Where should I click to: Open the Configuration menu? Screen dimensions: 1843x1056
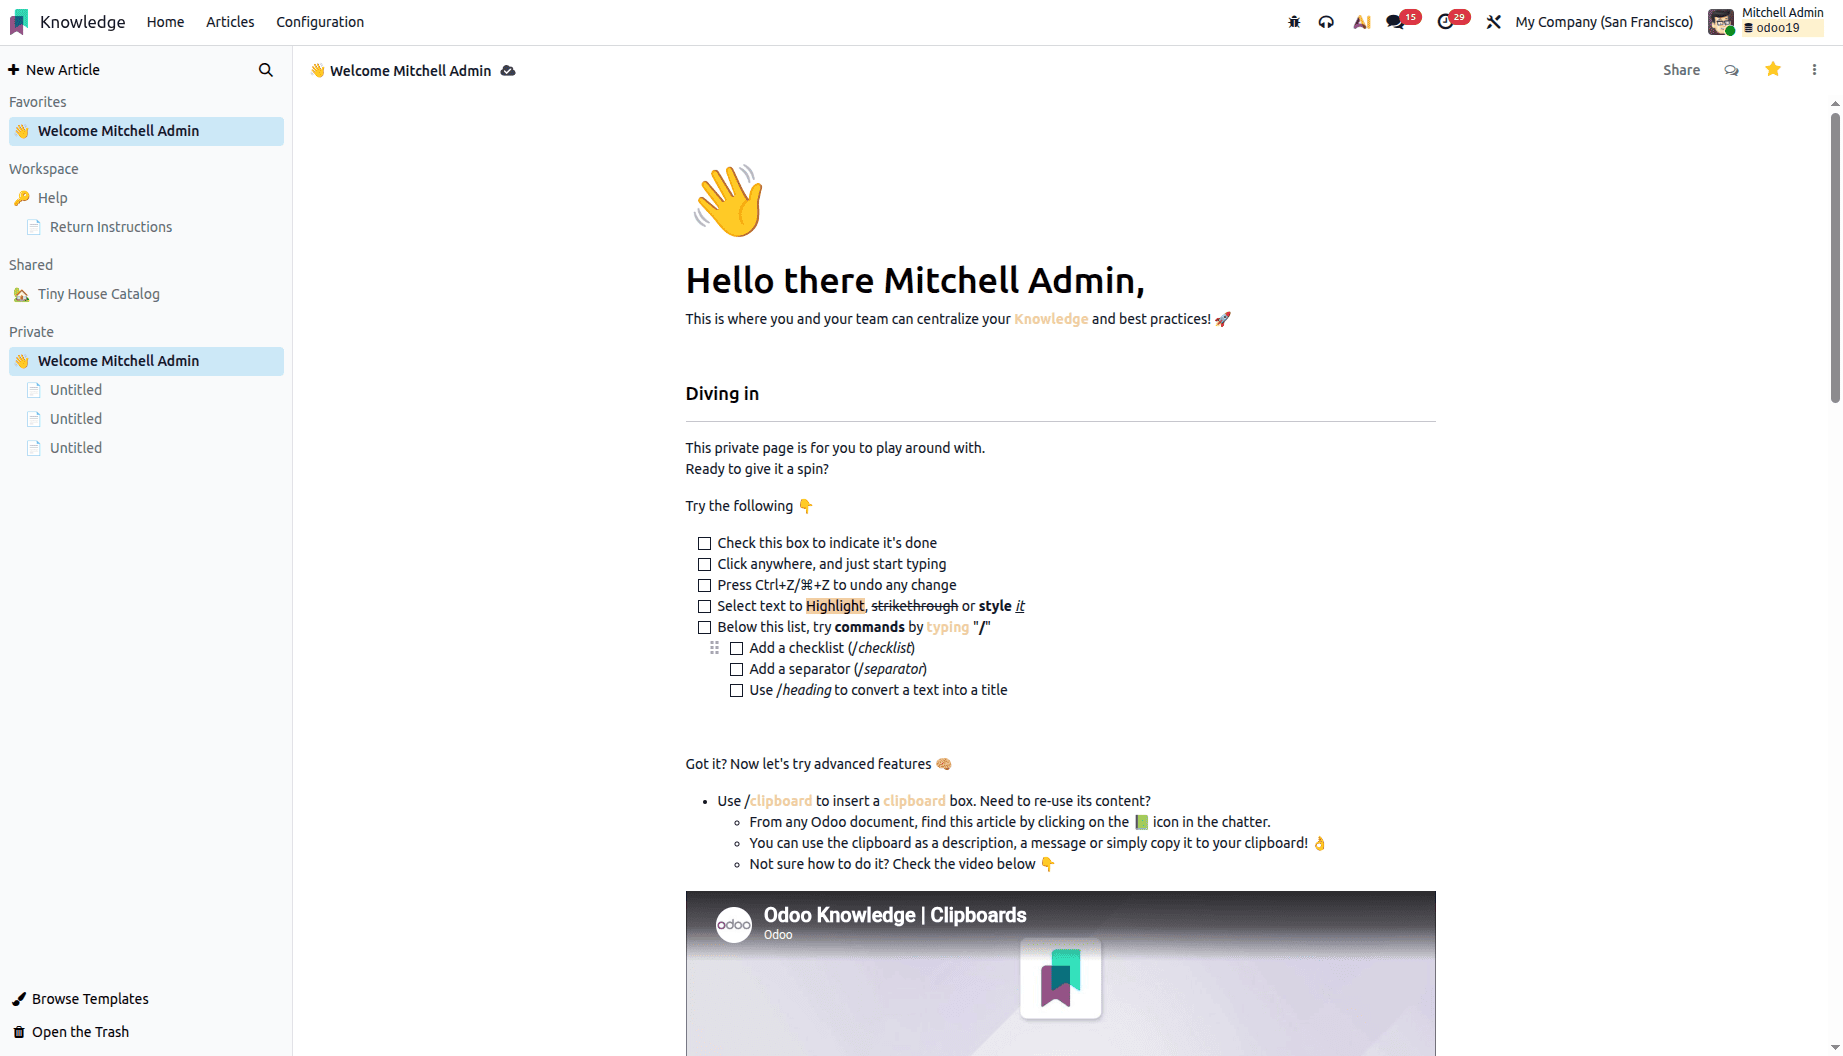pyautogui.click(x=320, y=22)
